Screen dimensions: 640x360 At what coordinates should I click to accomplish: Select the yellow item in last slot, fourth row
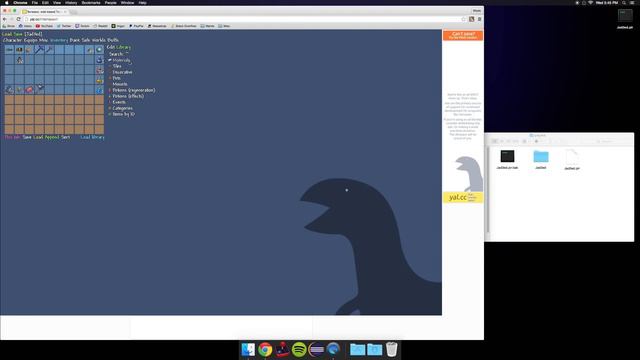[x=99, y=80]
